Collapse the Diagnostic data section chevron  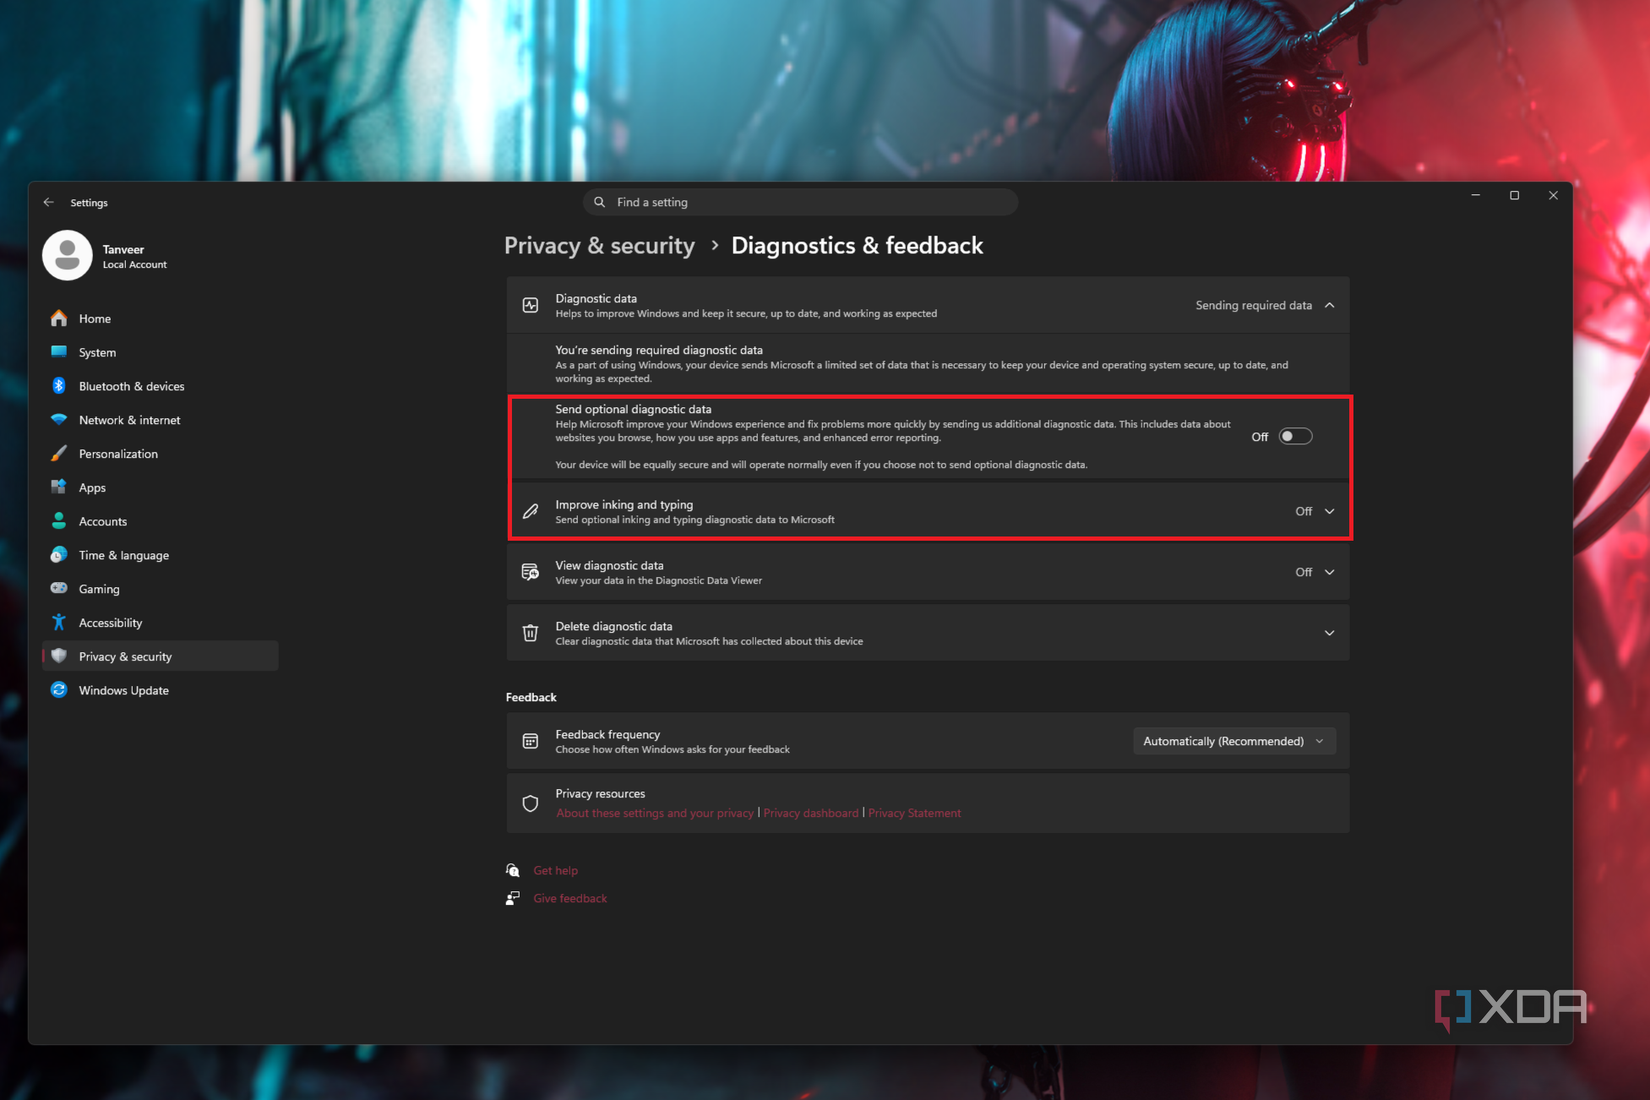point(1329,305)
